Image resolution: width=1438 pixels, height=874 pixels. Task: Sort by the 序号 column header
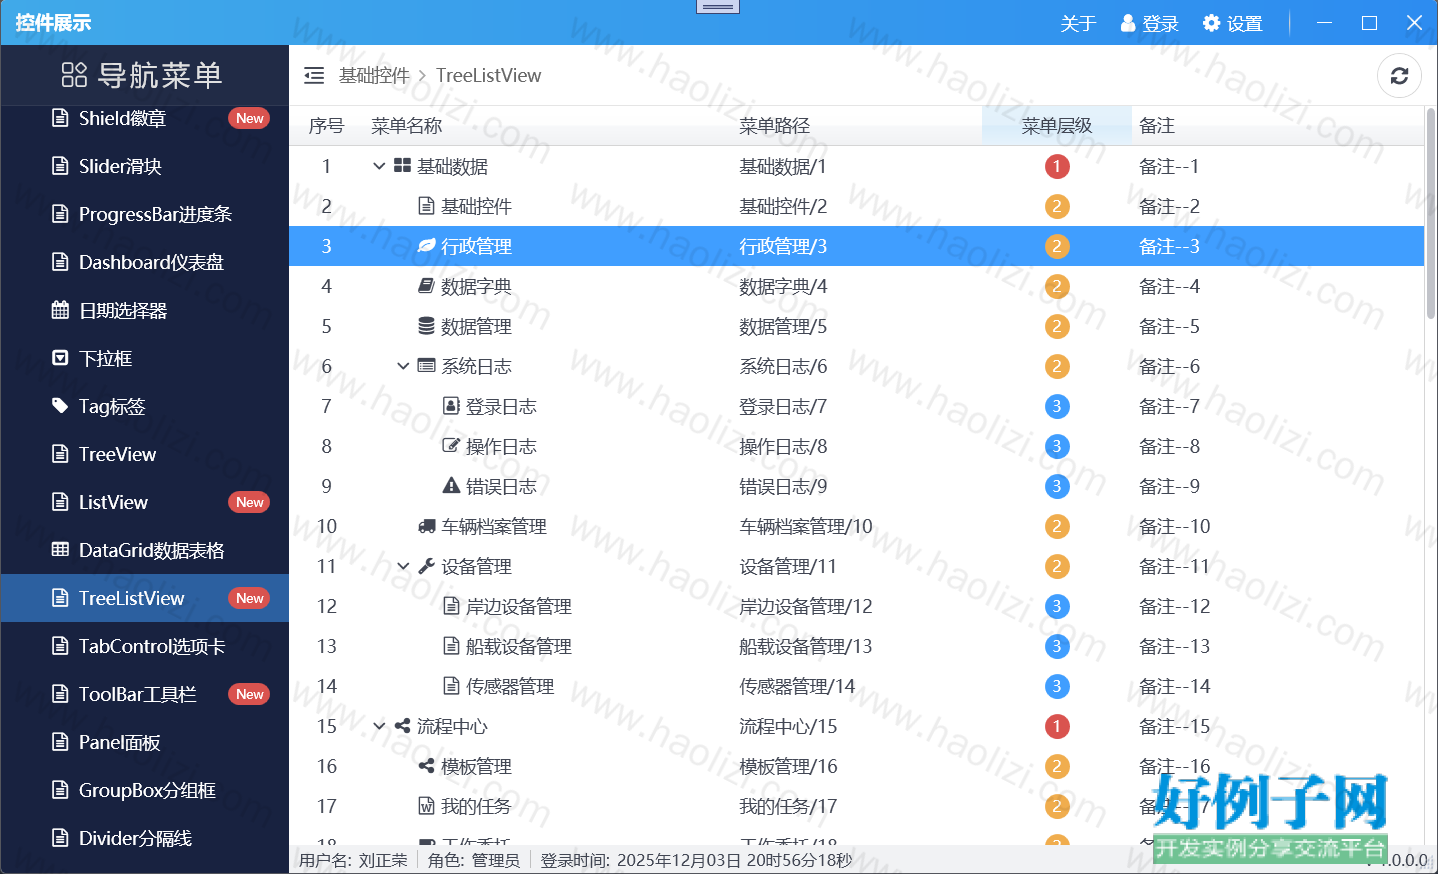click(x=326, y=126)
